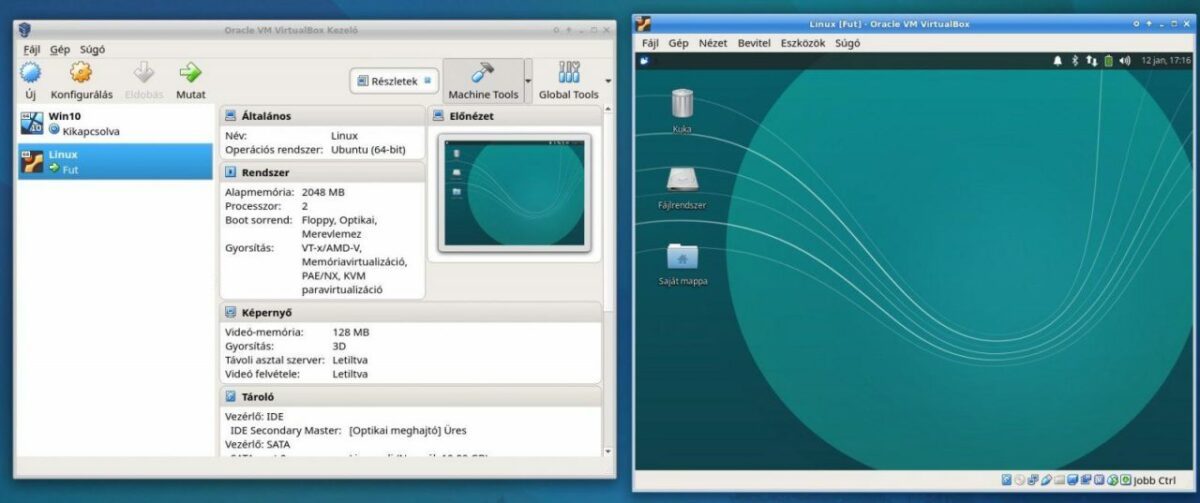Click the Bluetooth icon in guest panel
This screenshot has width=1200, height=503.
point(1076,61)
